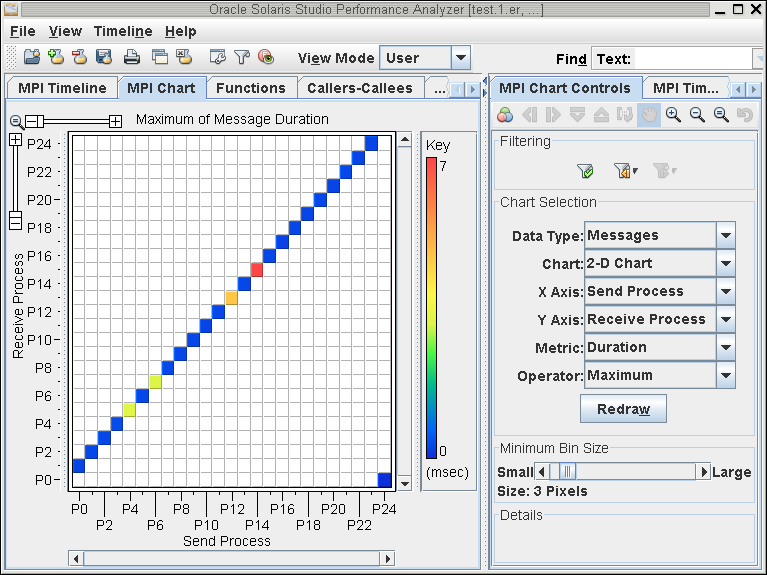Open the Timeline menu
The image size is (767, 575).
(123, 31)
